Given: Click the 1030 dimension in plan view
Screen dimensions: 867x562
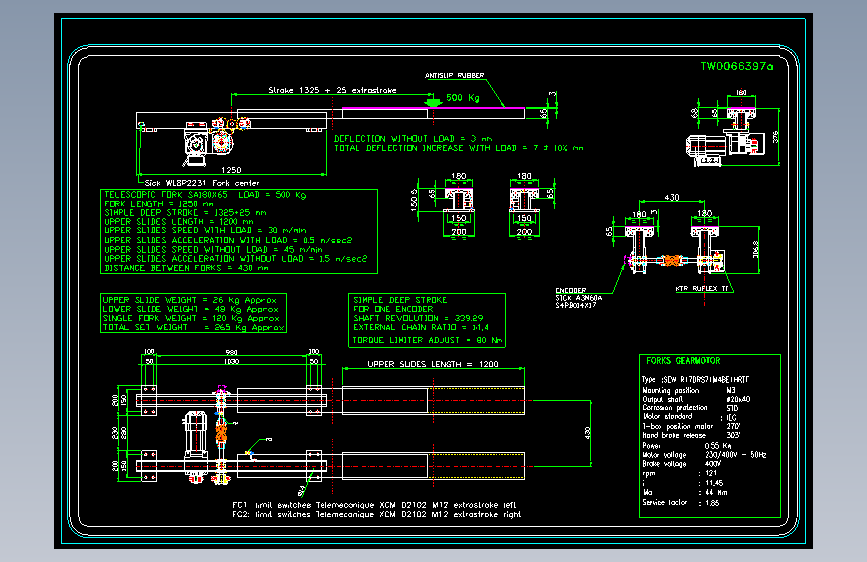Looking at the screenshot, I should (x=231, y=361).
